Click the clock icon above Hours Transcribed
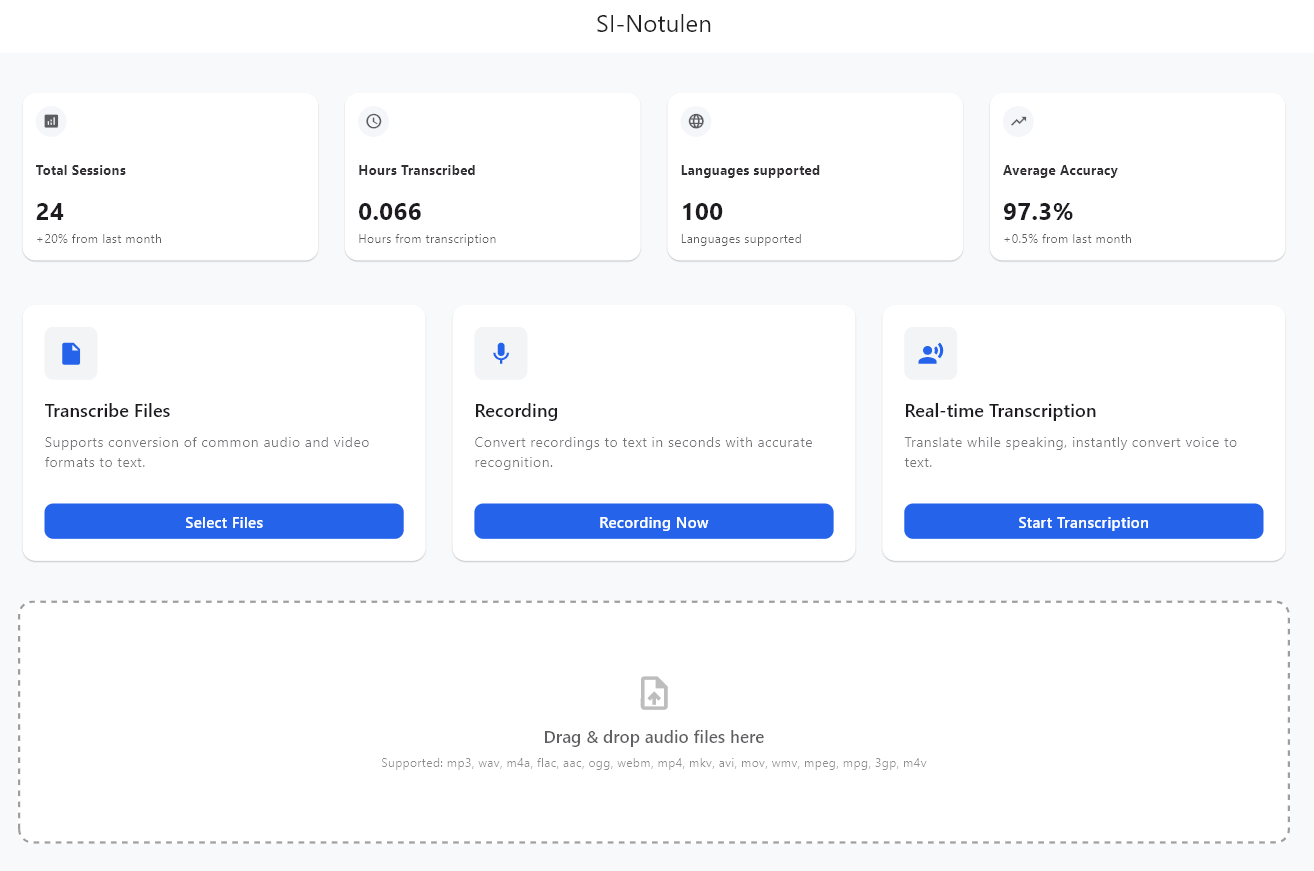 tap(373, 121)
